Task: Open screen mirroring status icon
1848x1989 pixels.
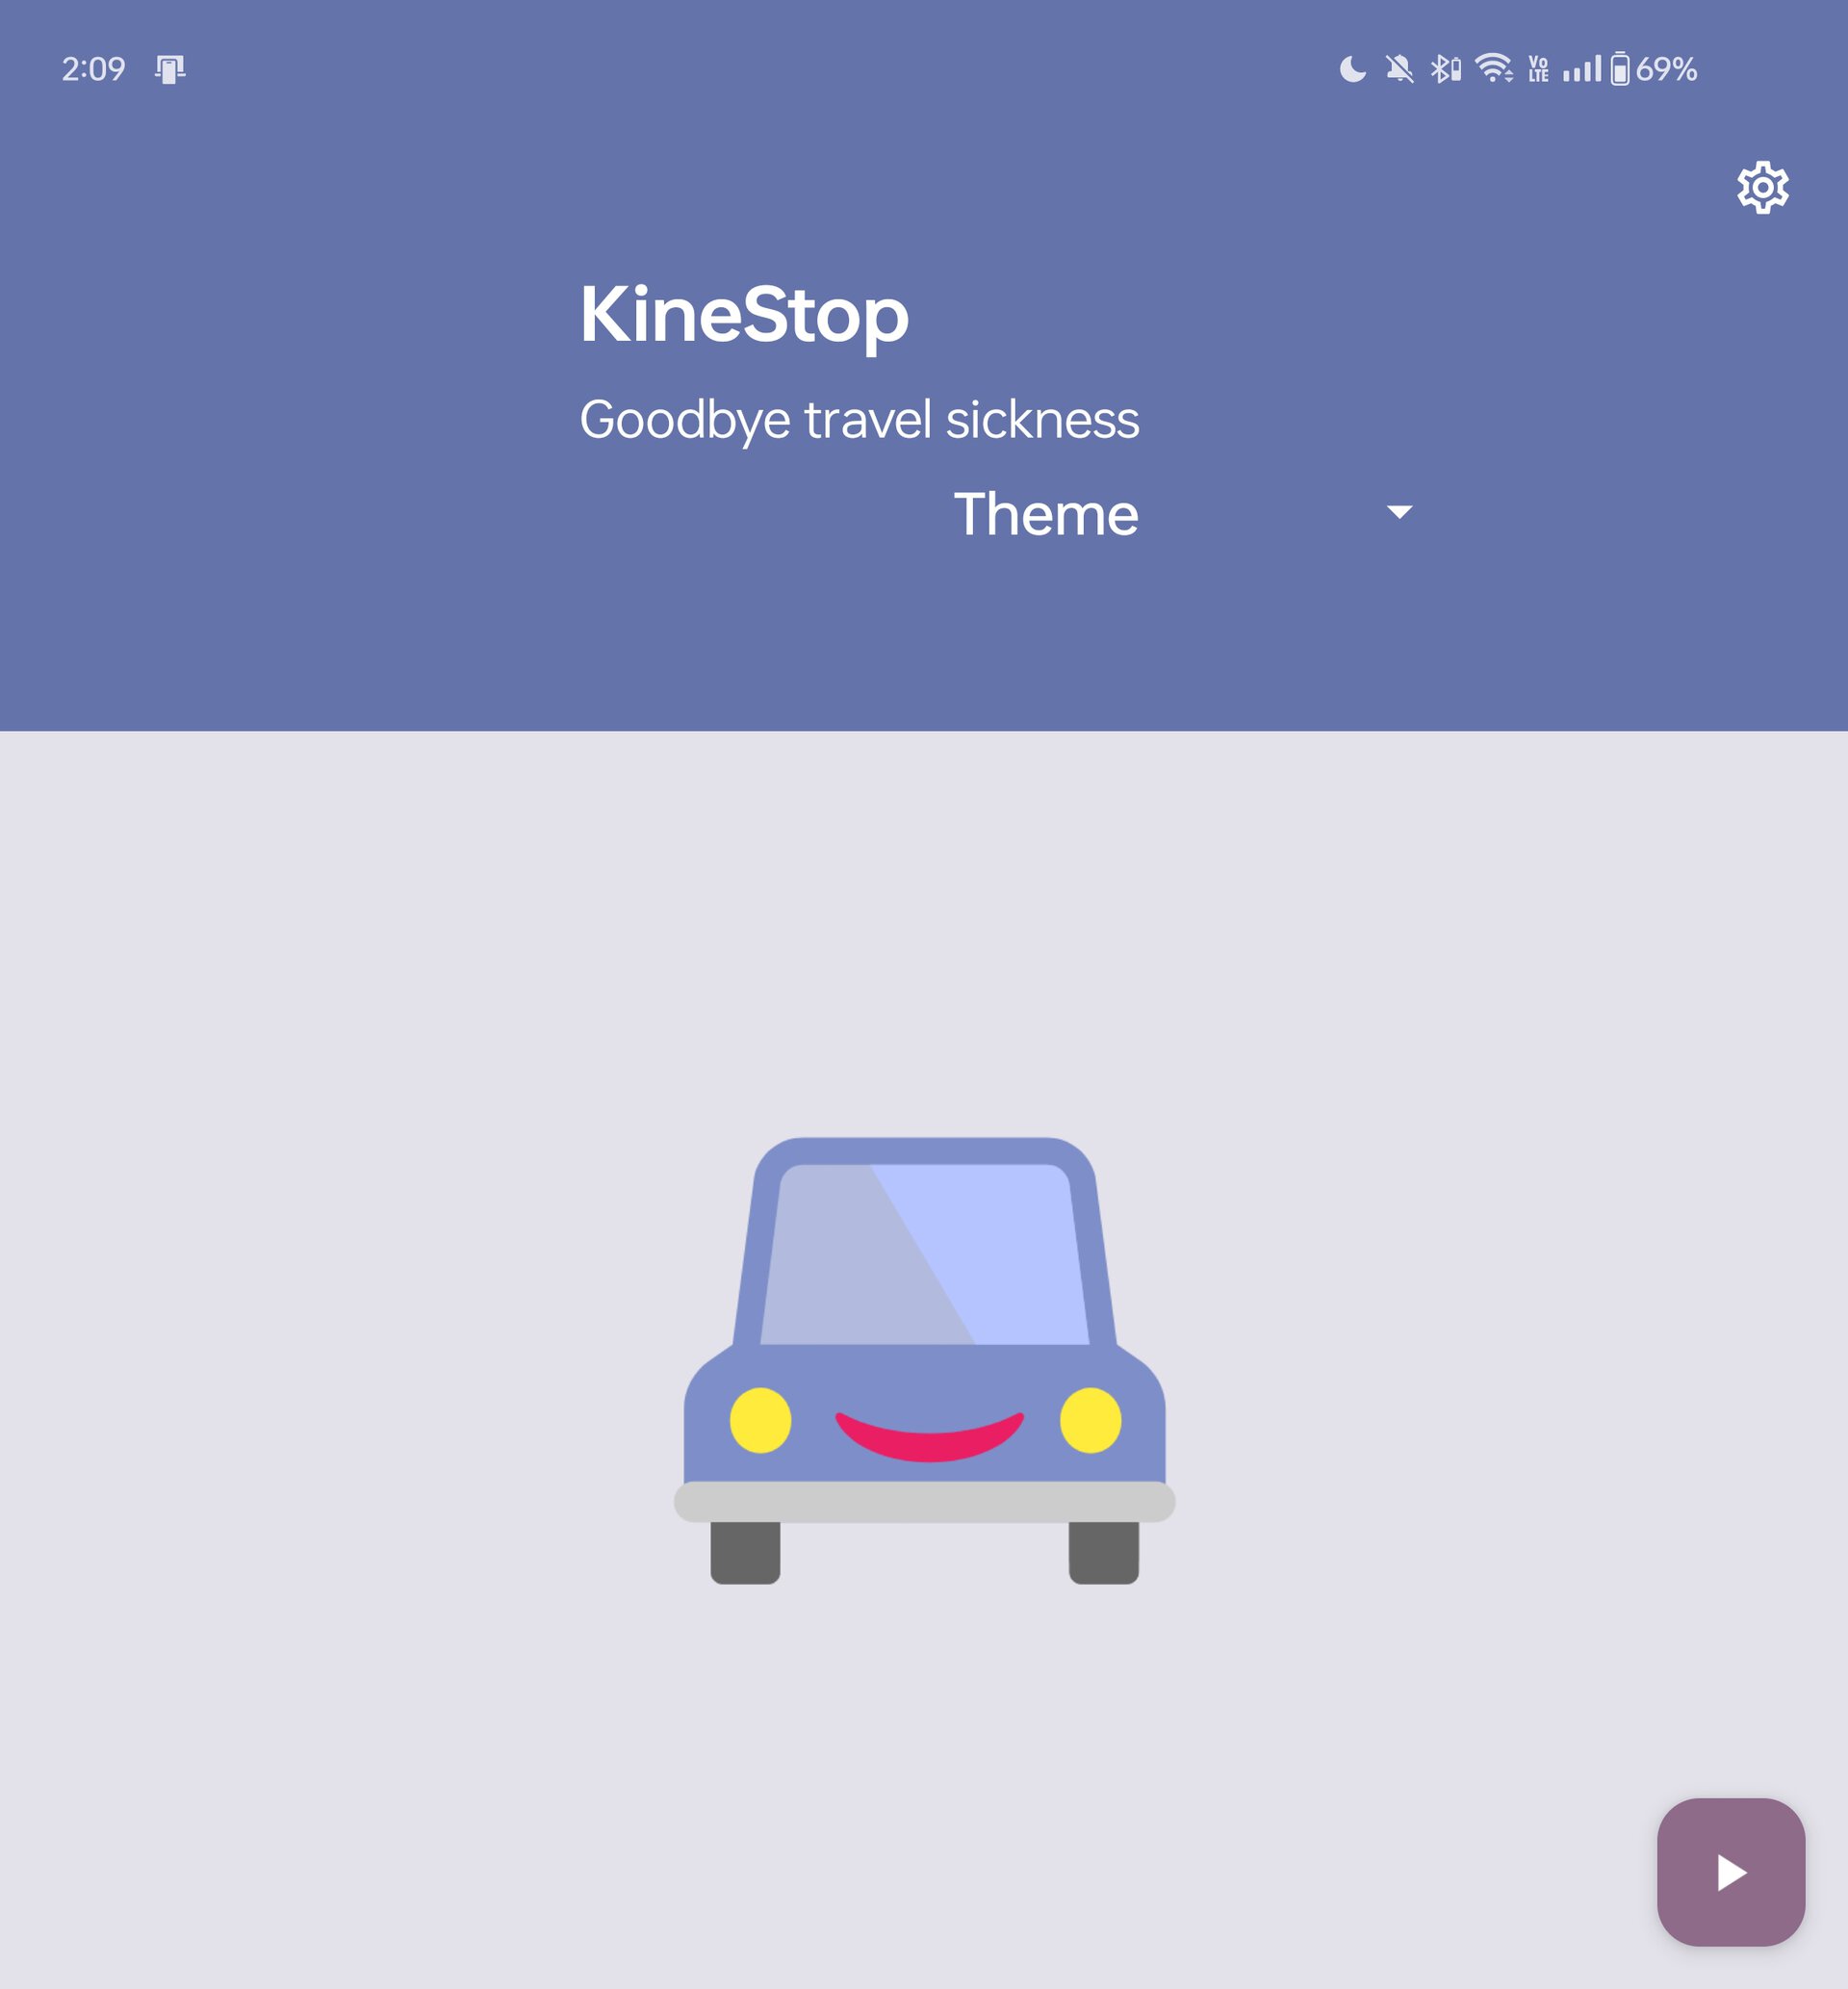Action: click(167, 66)
